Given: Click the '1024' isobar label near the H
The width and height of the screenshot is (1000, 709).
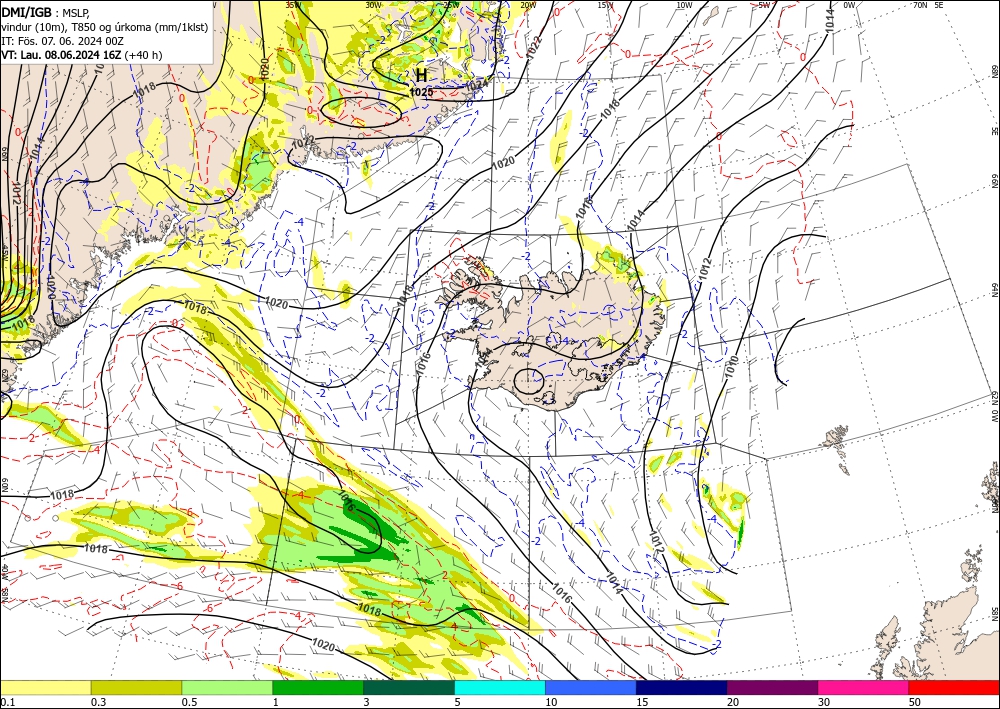Looking at the screenshot, I should coord(476,84).
